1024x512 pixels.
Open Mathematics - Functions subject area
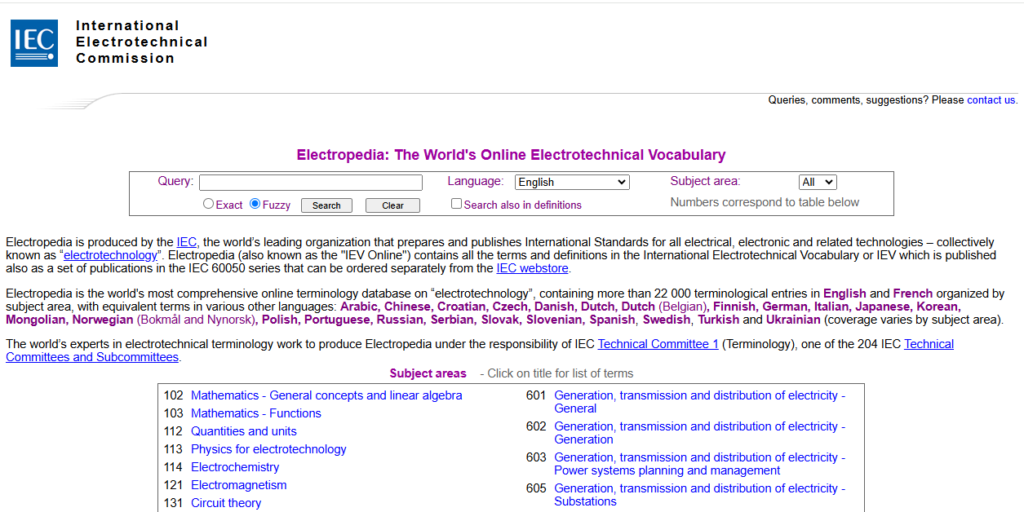click(x=256, y=413)
